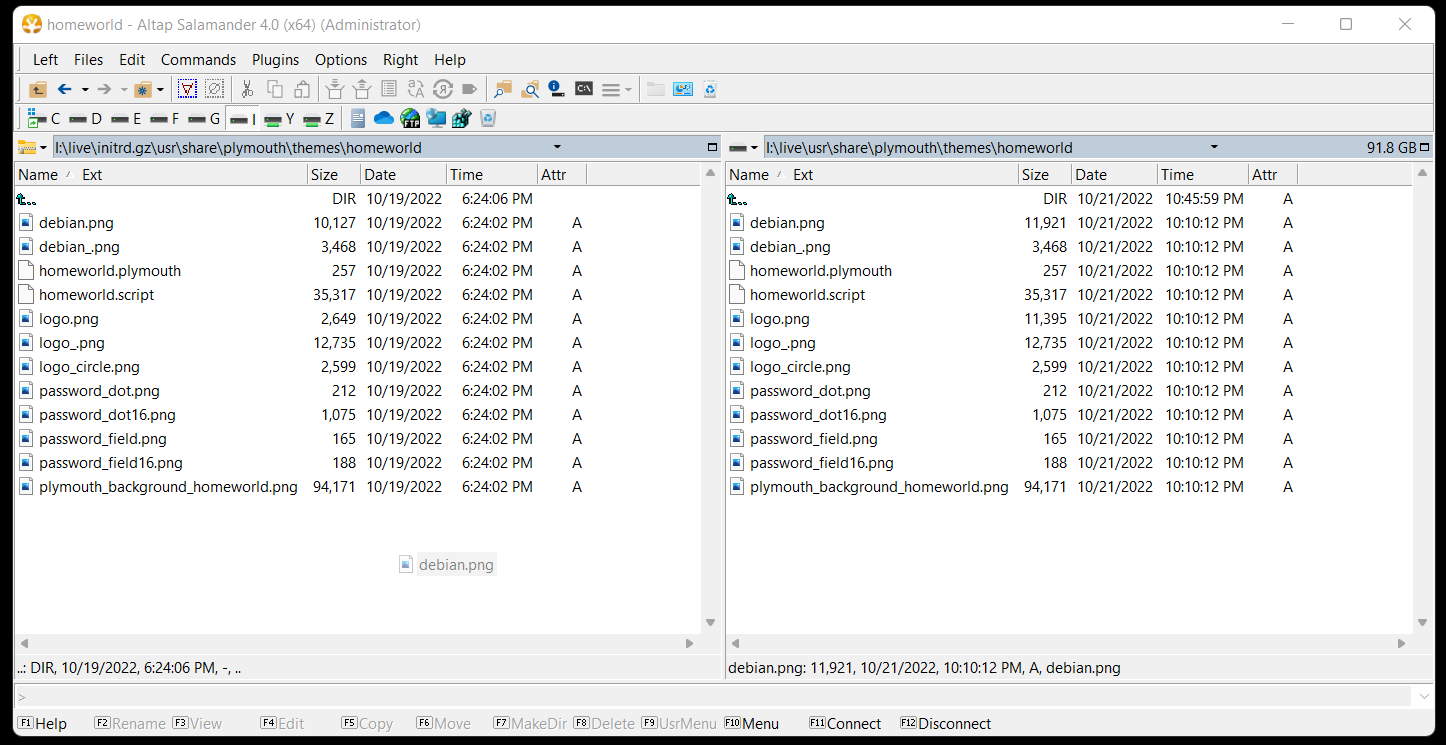
Task: Click the panel view mode icon
Action: point(611,89)
